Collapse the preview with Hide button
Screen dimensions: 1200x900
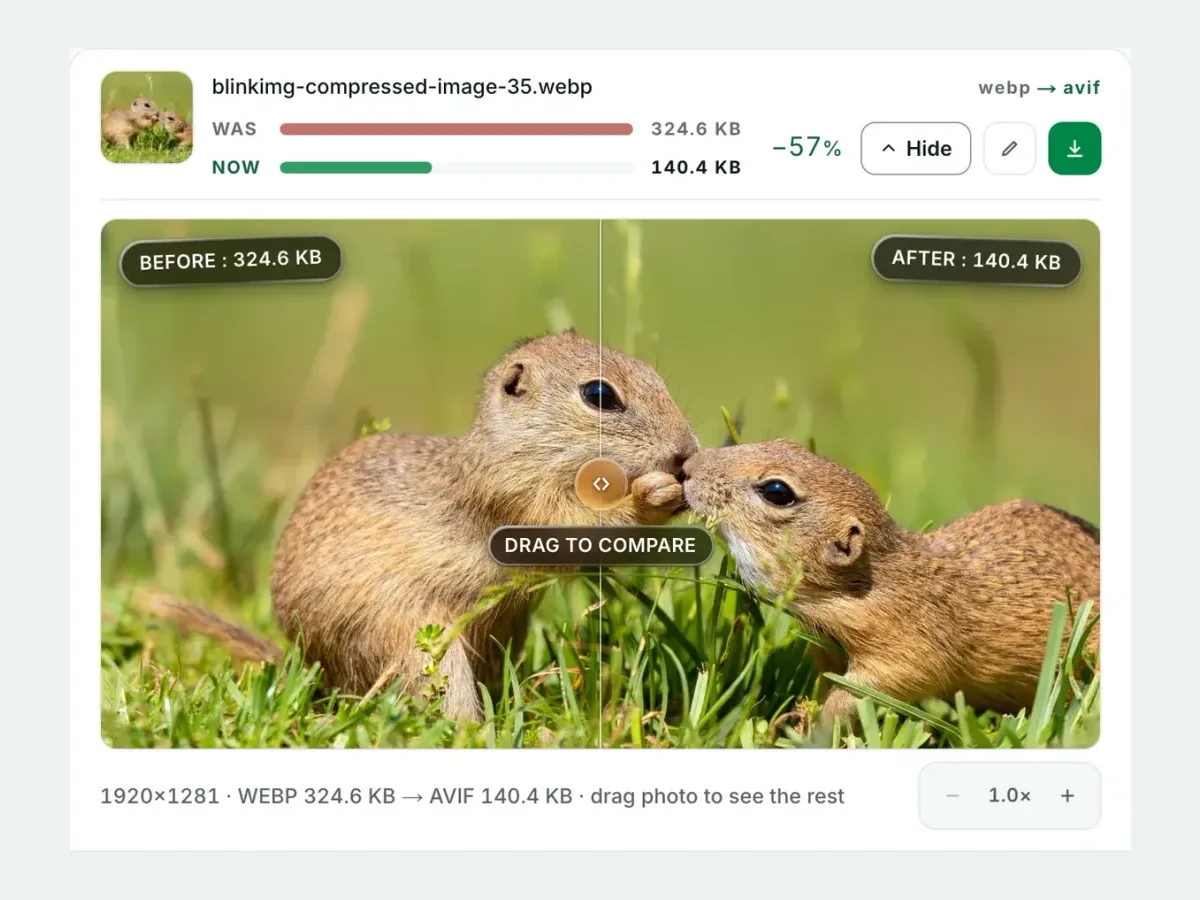(915, 148)
